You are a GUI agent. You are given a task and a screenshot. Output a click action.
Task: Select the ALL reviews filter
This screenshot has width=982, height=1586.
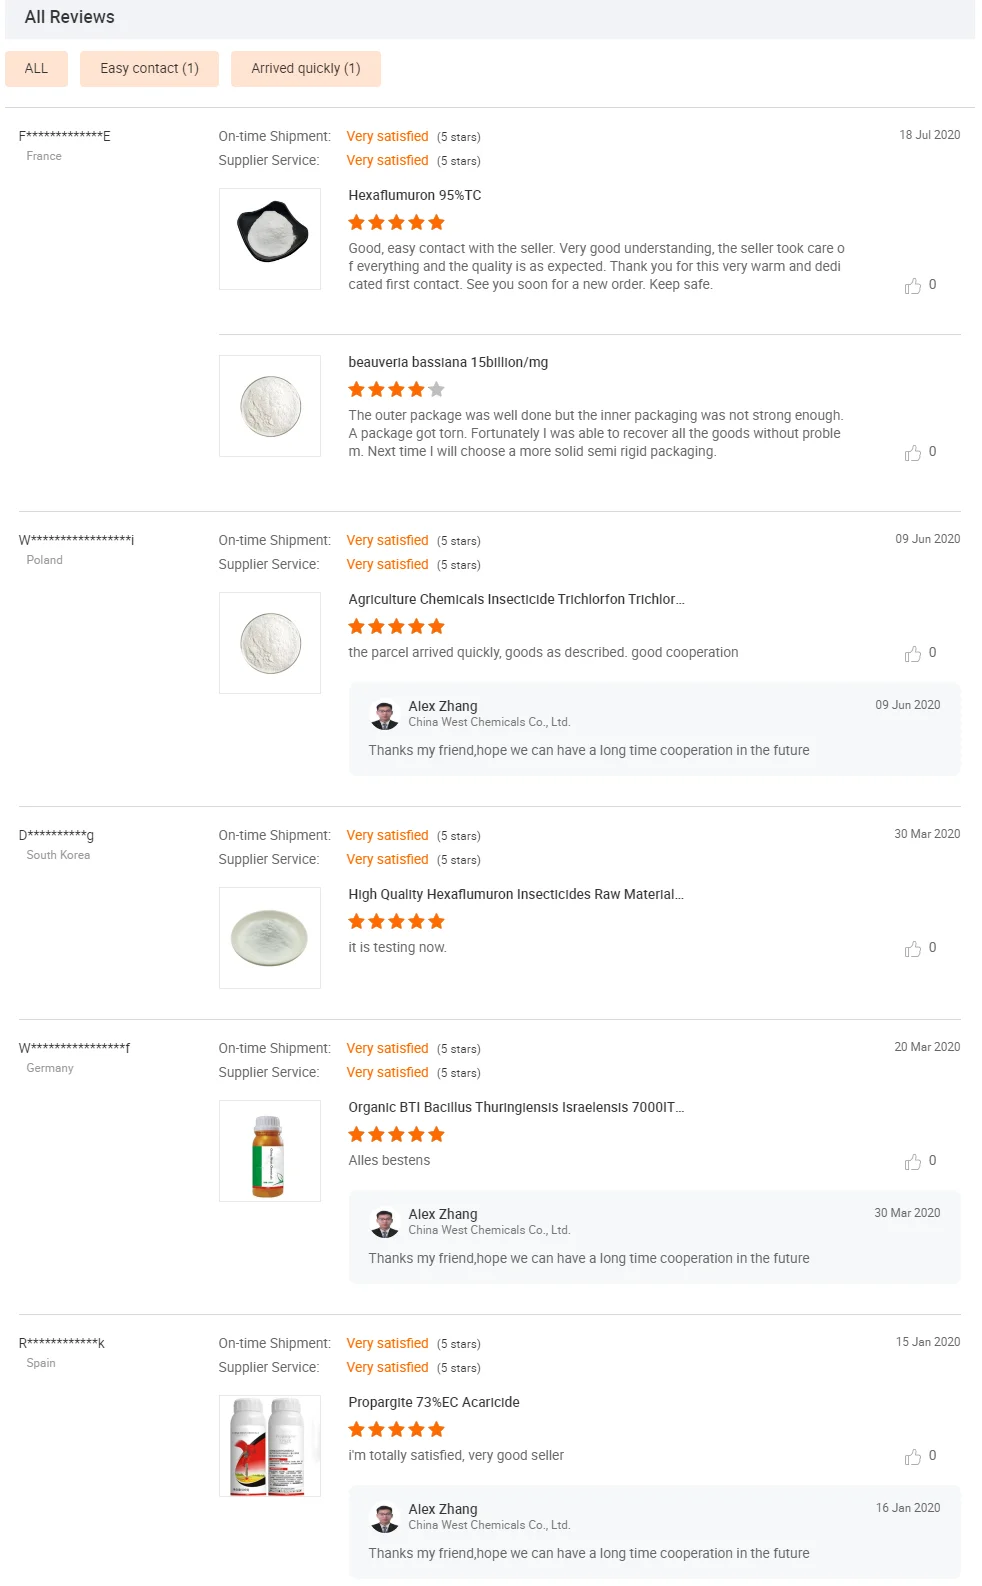point(36,69)
